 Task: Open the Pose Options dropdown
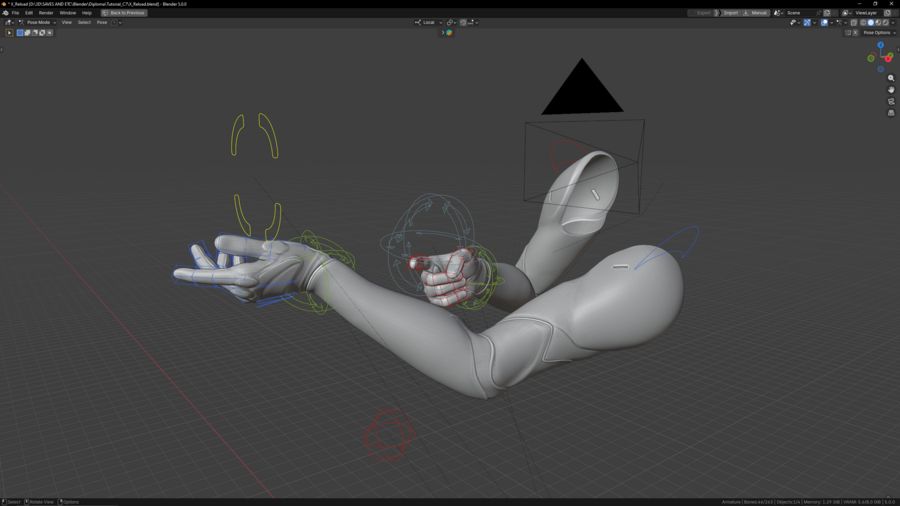point(879,33)
